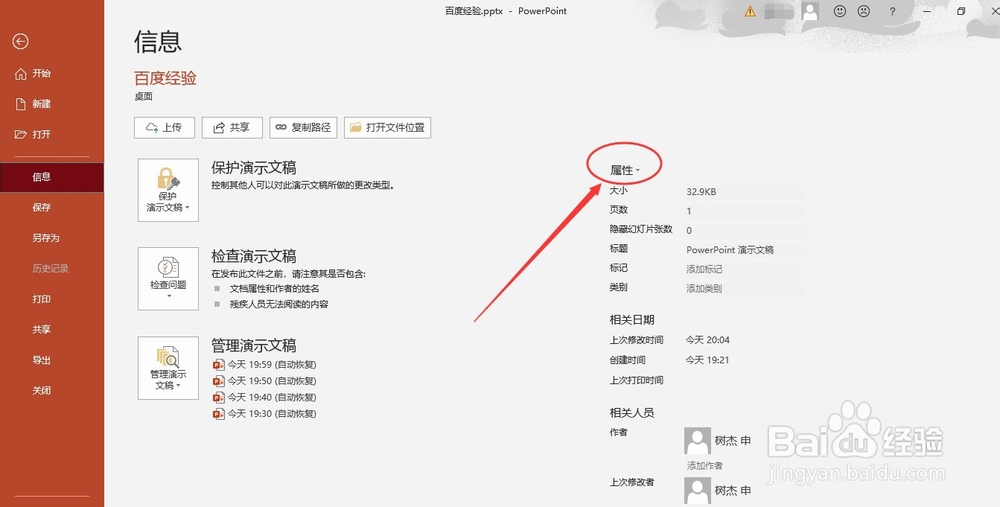Viewport: 1000px width, 507px height.
Task: Click the question mark help icon
Action: (892, 11)
